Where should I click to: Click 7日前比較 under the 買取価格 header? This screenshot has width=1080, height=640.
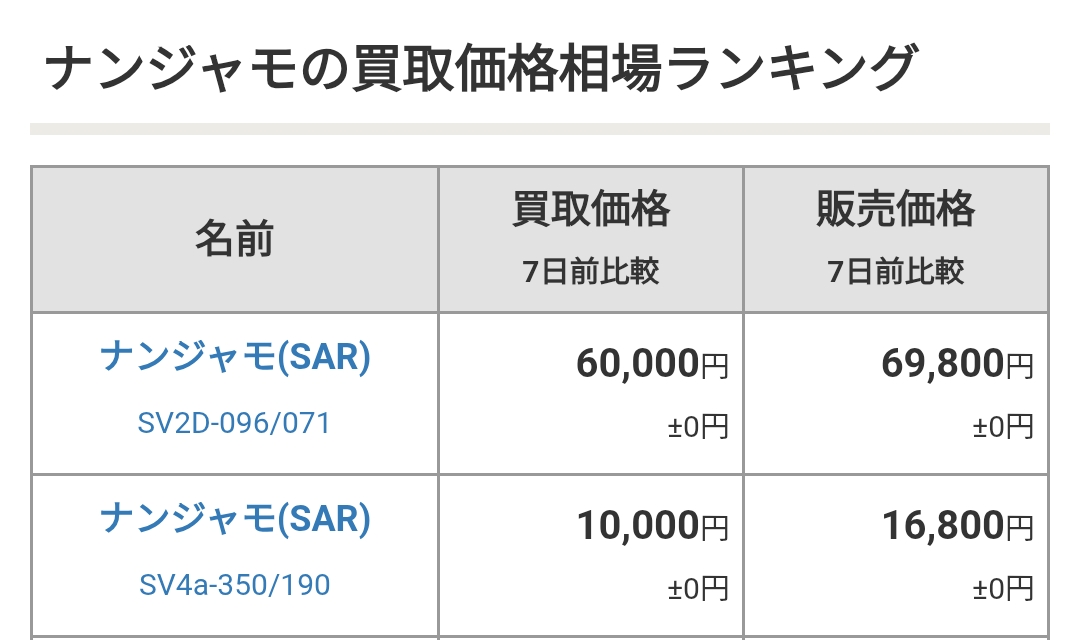[x=591, y=271]
